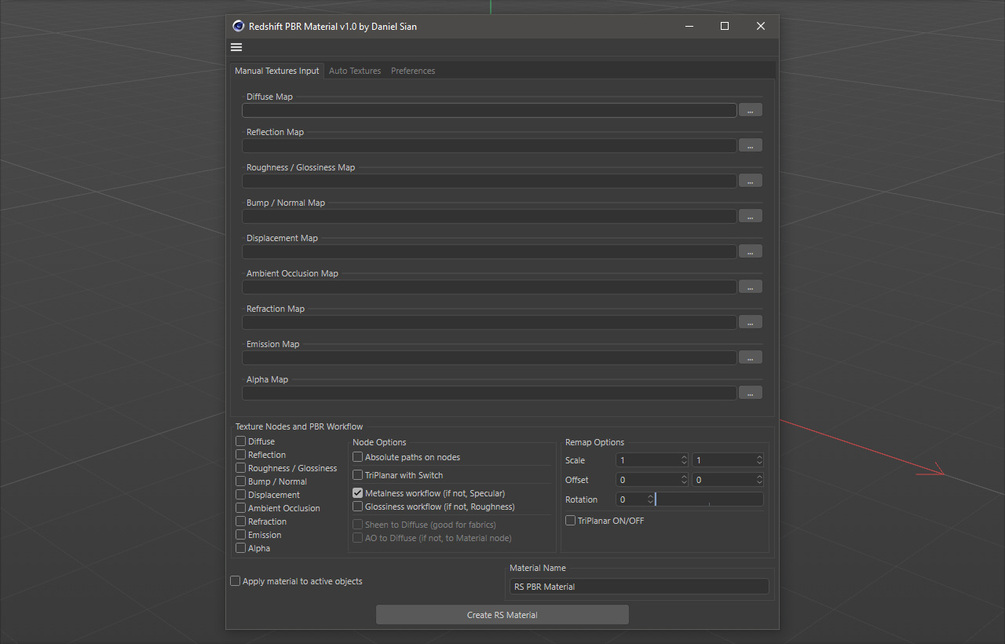Browse for Reflection Map file
The height and width of the screenshot is (644, 1005).
click(x=750, y=145)
